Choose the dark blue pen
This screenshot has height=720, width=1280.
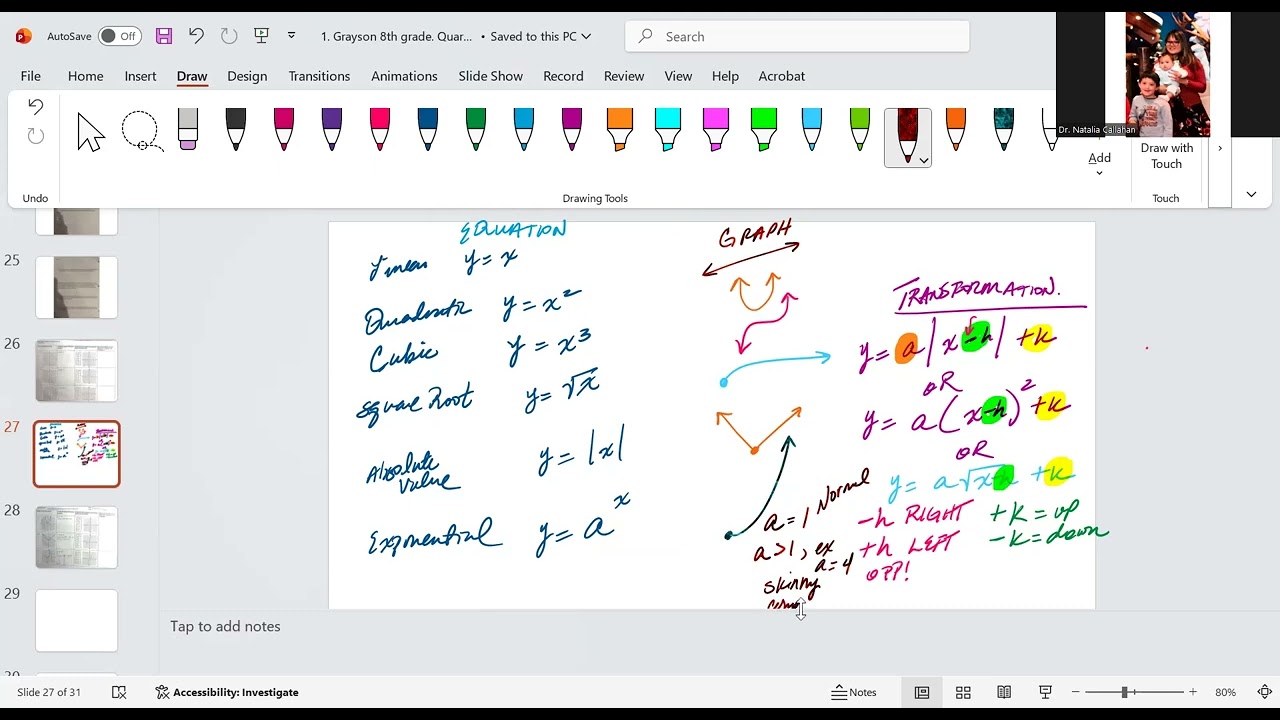tap(428, 130)
